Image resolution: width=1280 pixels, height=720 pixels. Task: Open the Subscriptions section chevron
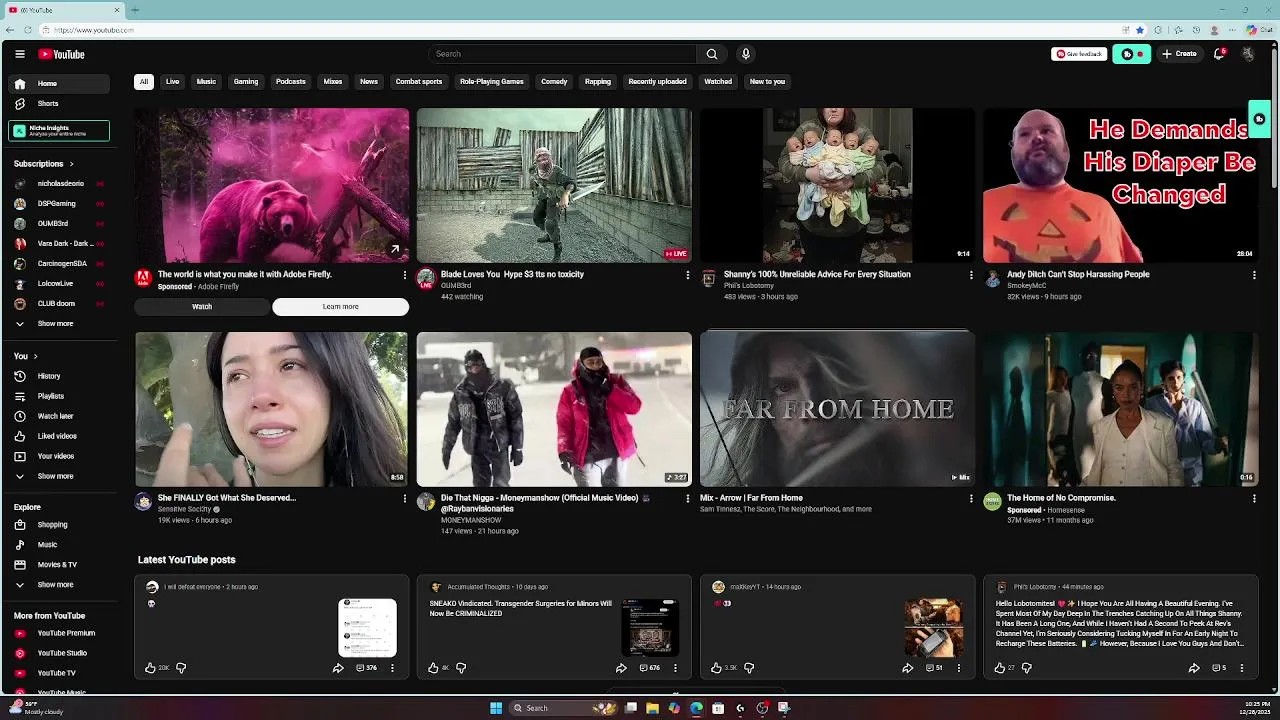tap(71, 163)
